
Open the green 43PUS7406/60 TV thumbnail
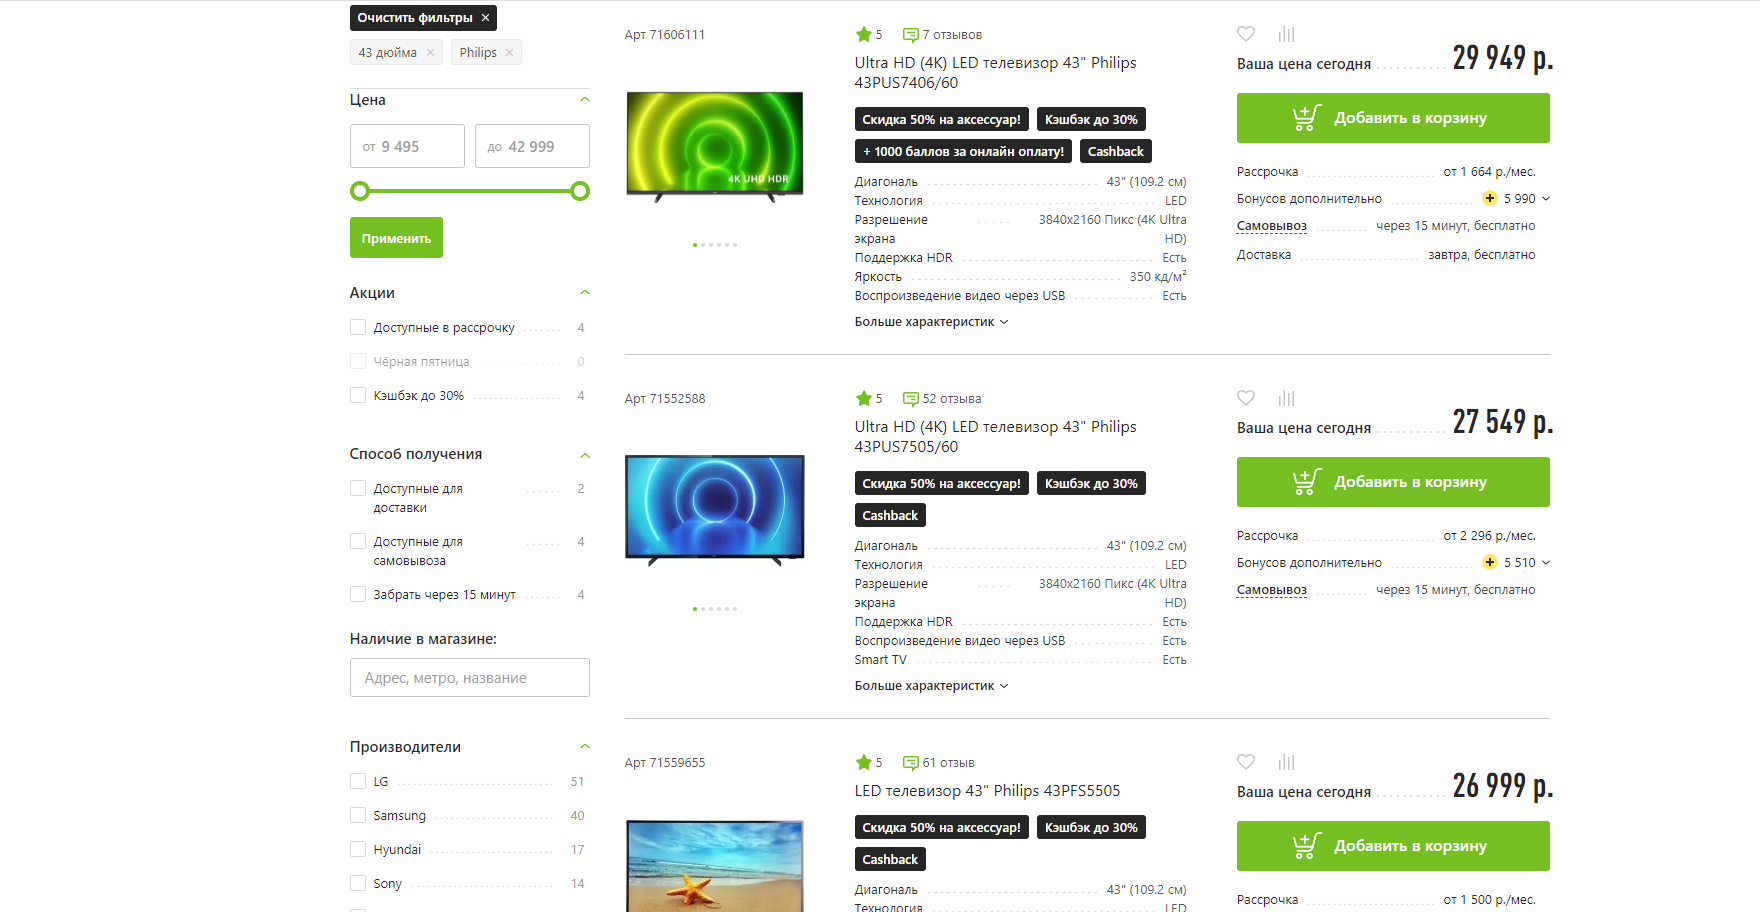click(x=715, y=146)
